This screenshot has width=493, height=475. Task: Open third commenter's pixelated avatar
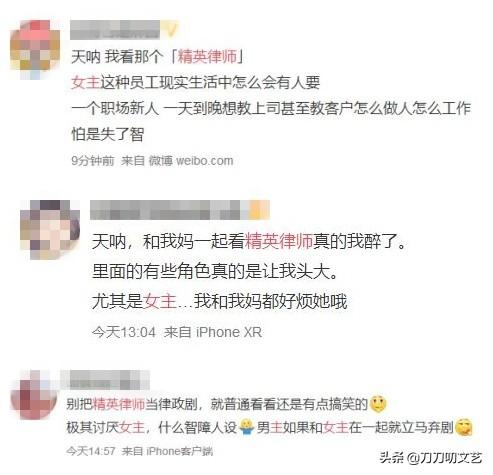[33, 394]
